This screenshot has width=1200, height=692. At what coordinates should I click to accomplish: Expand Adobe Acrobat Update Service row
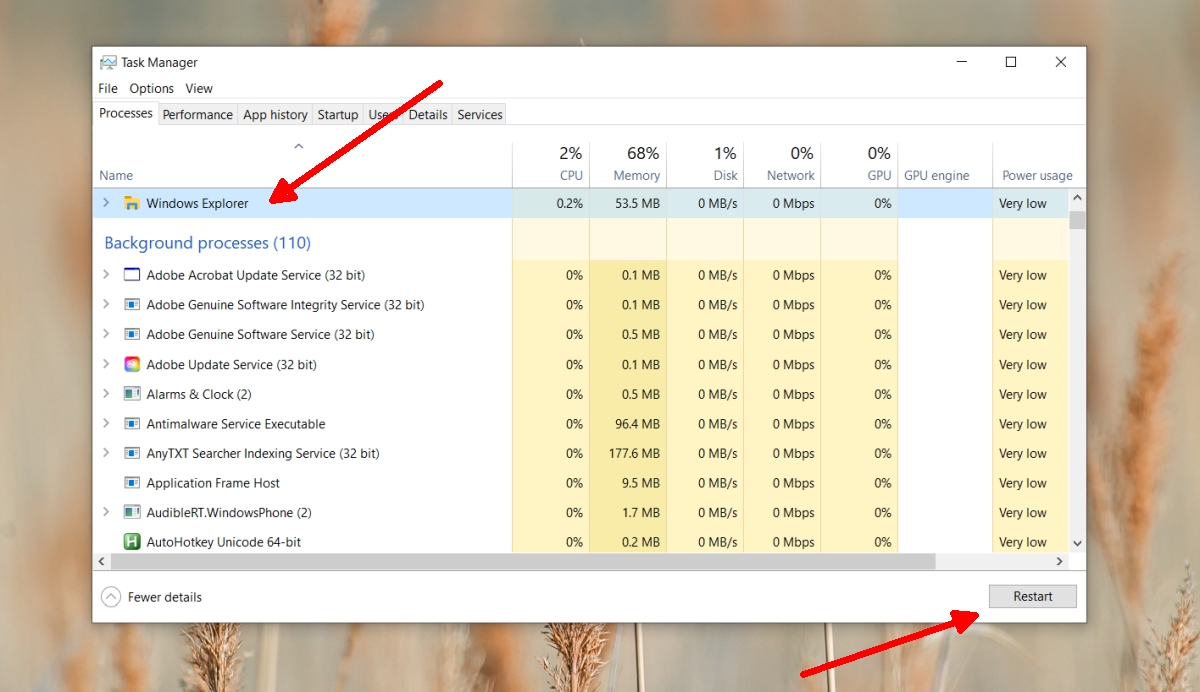pos(106,275)
